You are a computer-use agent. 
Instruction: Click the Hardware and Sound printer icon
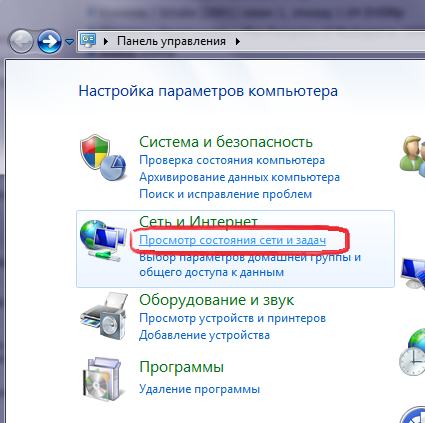tap(104, 316)
